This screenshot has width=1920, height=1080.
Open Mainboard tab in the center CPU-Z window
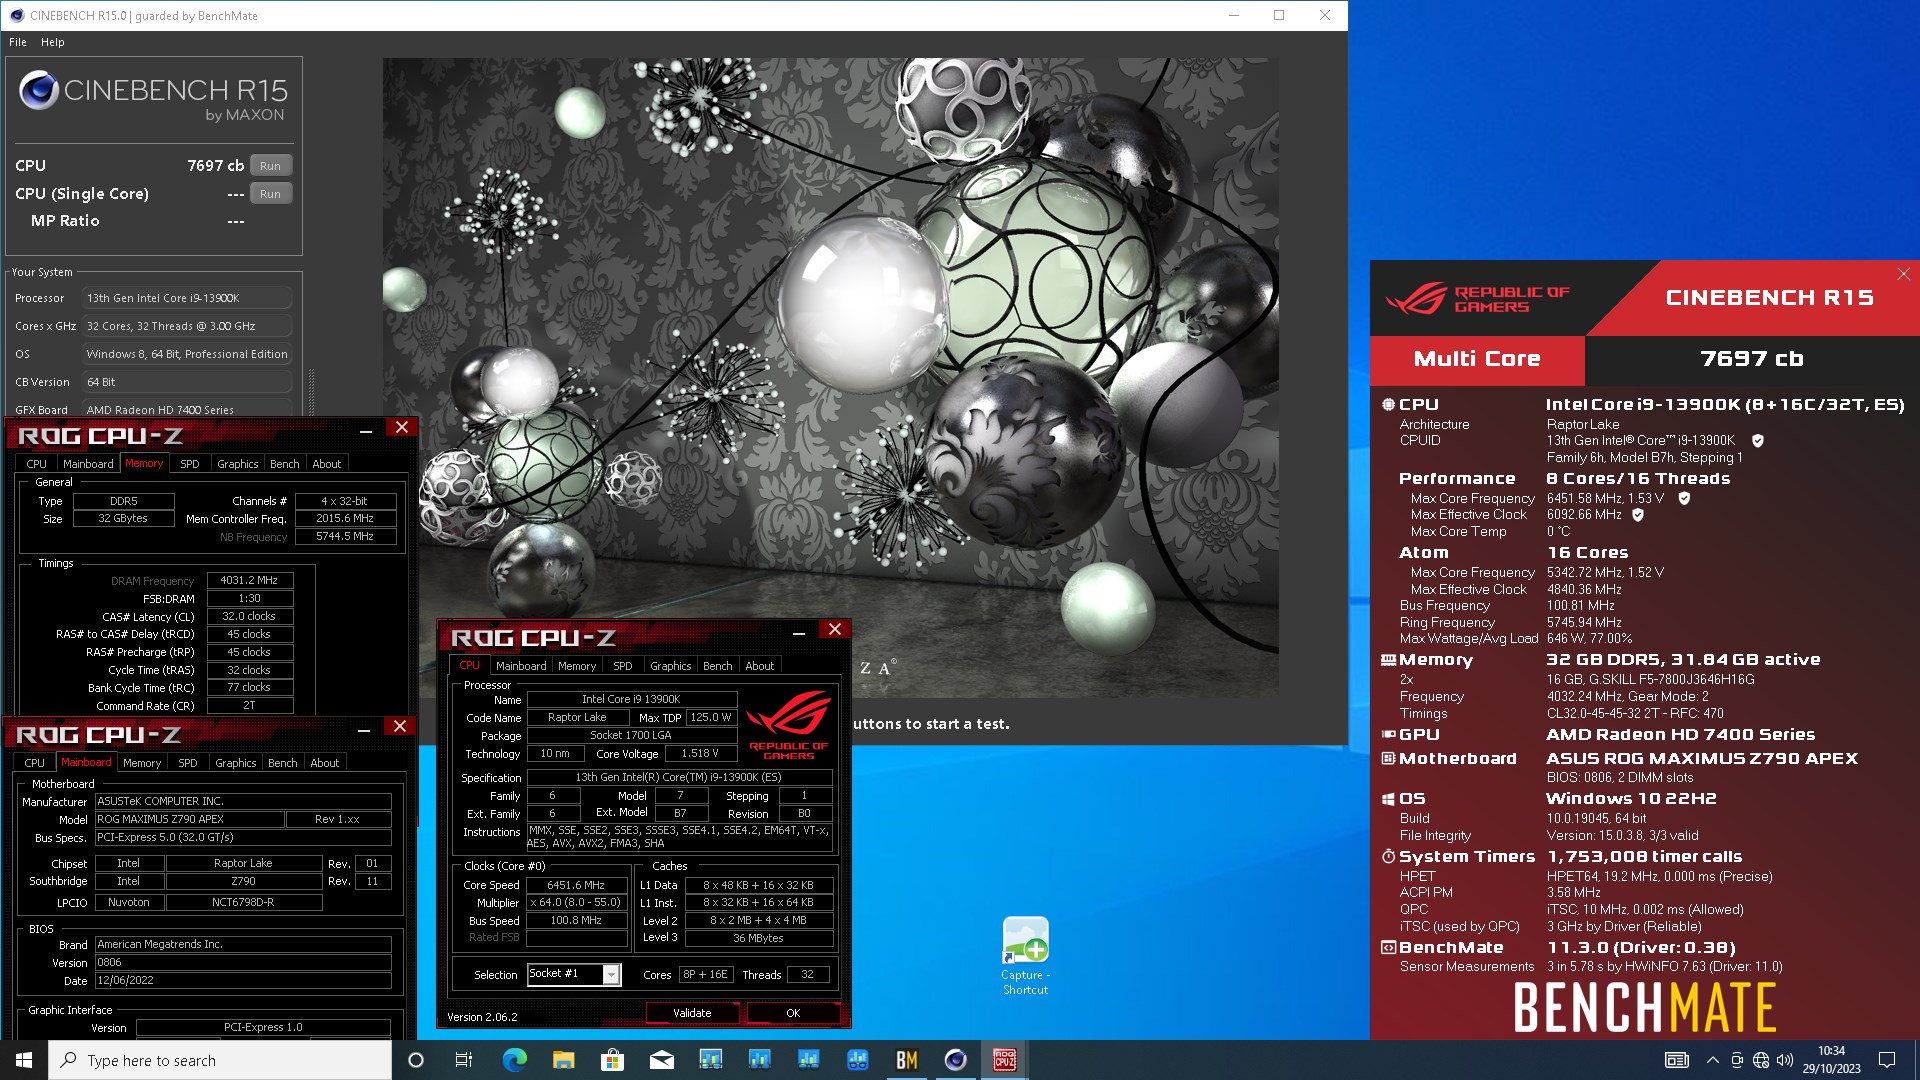(x=521, y=666)
